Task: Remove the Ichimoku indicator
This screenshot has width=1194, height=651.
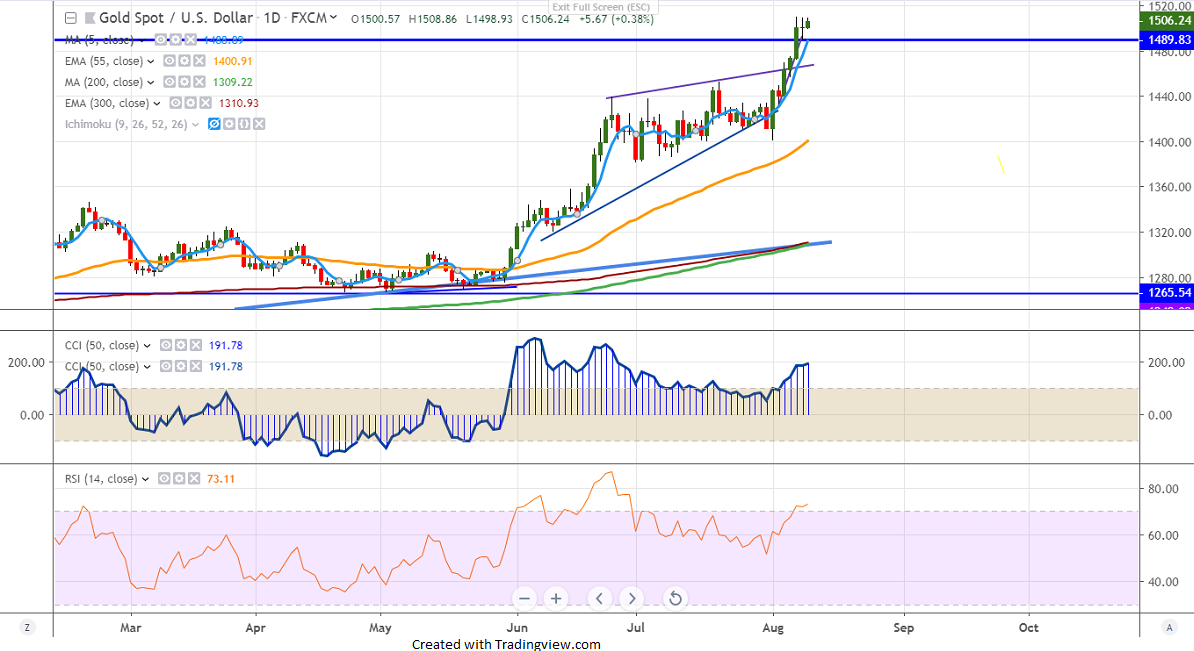Action: [x=259, y=124]
